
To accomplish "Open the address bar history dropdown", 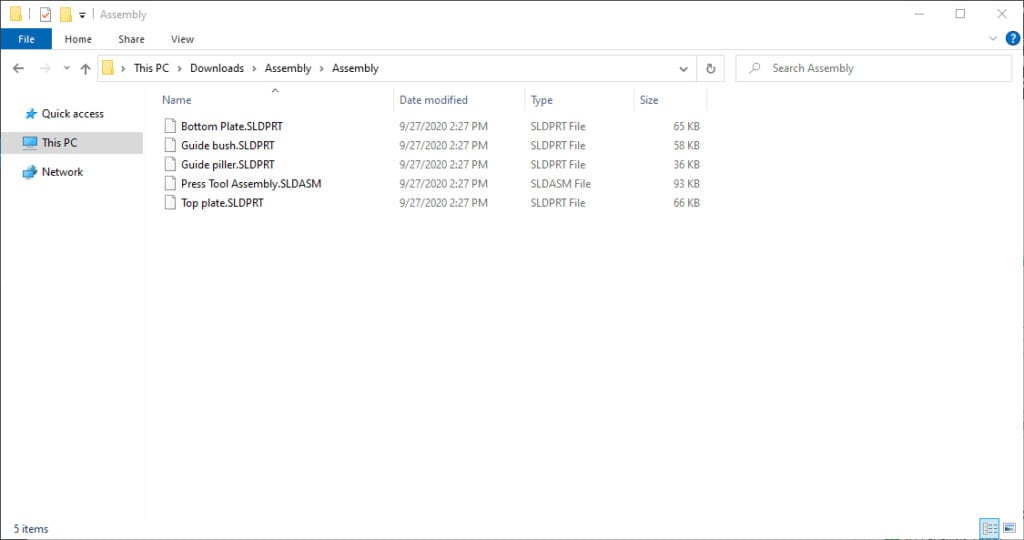I will (684, 68).
